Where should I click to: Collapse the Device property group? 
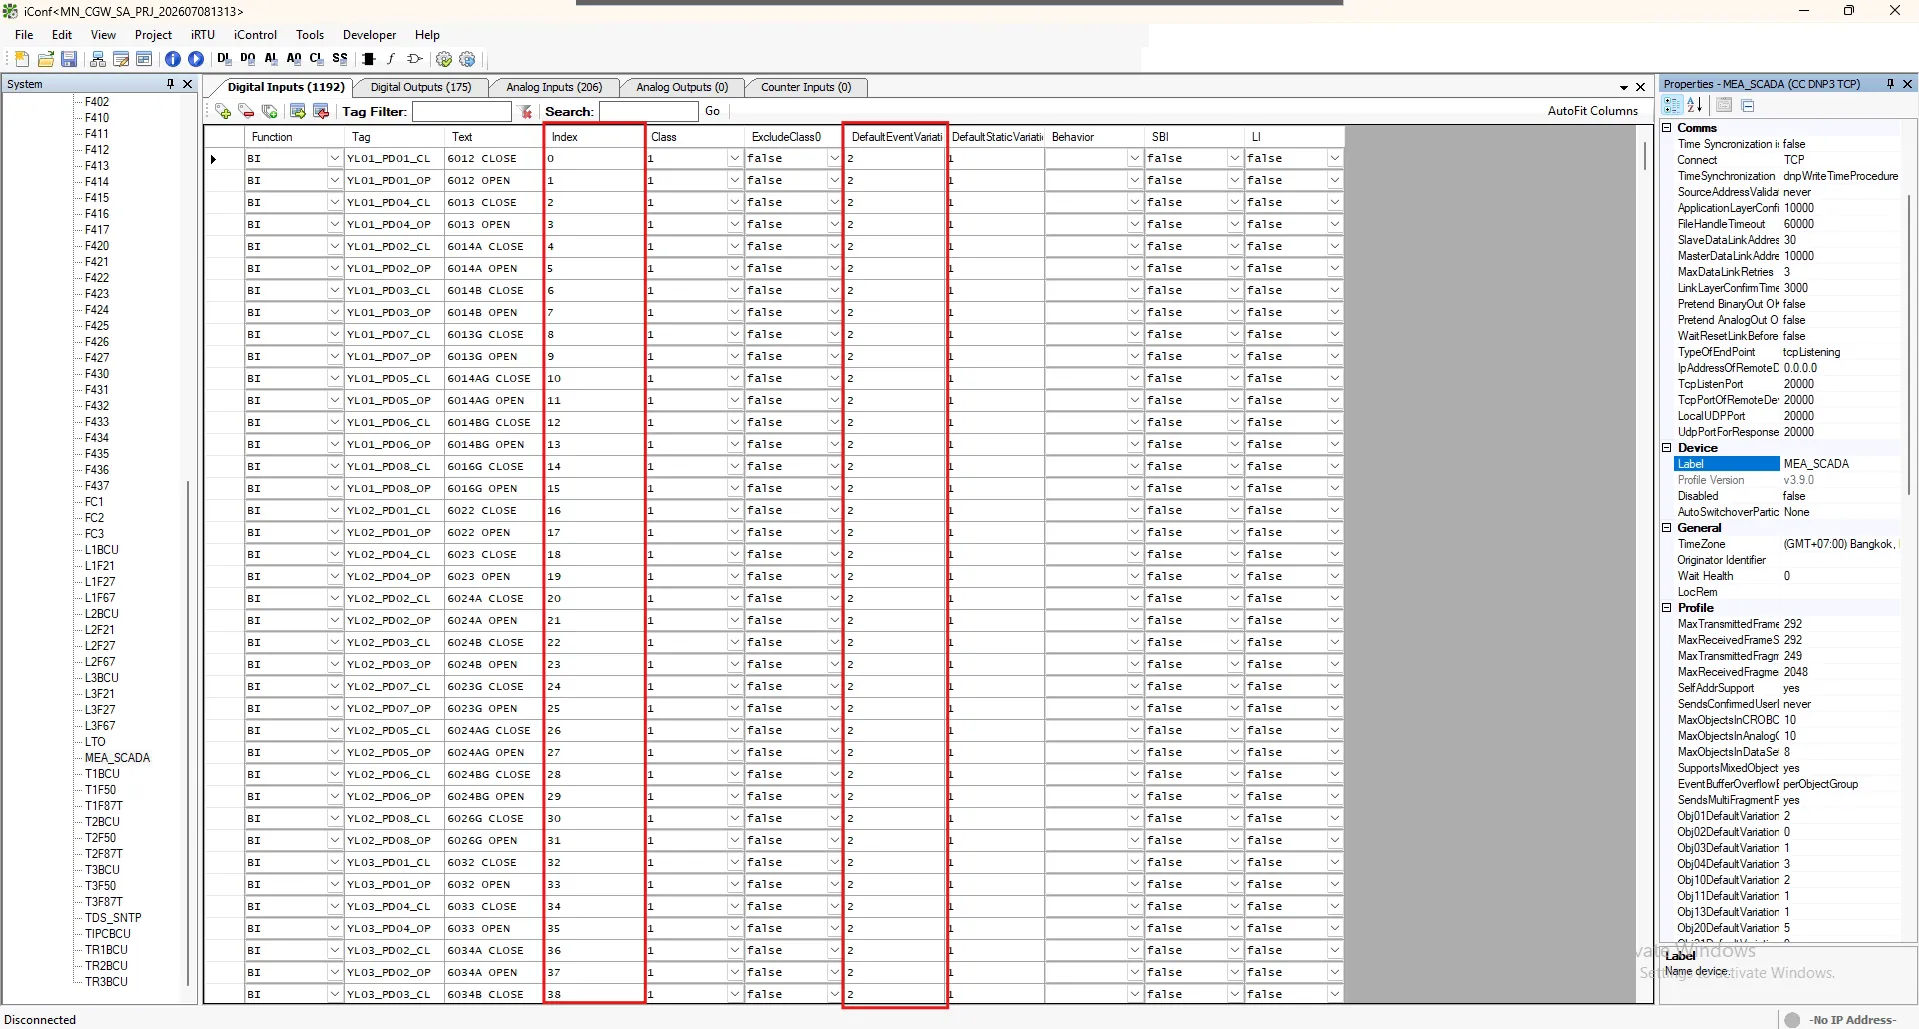[x=1667, y=448]
